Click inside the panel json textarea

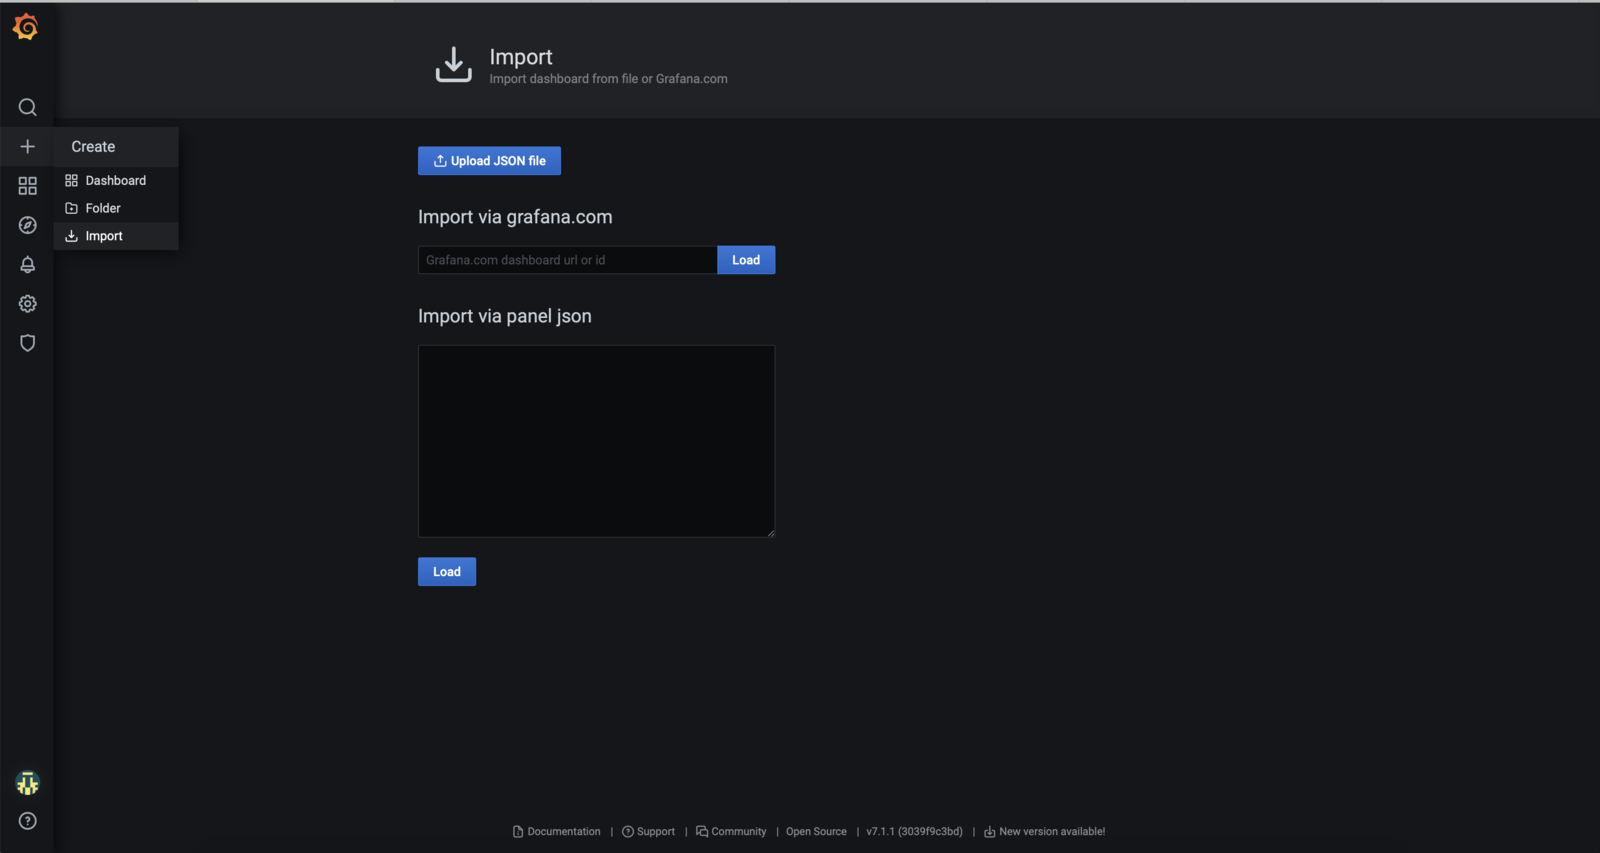pyautogui.click(x=596, y=441)
